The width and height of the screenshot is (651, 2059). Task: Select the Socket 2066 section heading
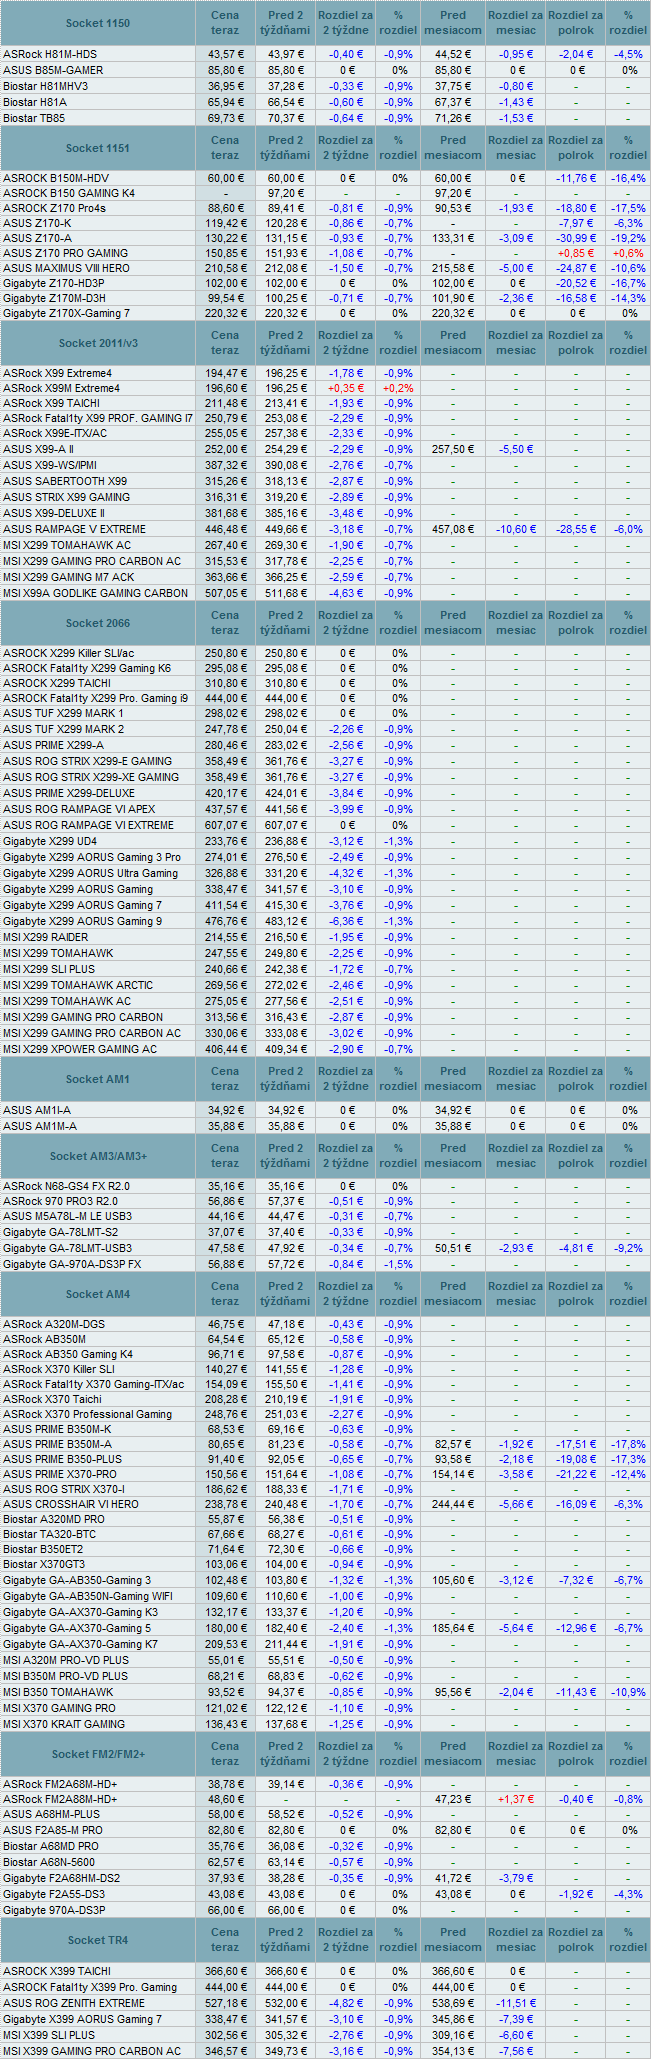coord(97,623)
